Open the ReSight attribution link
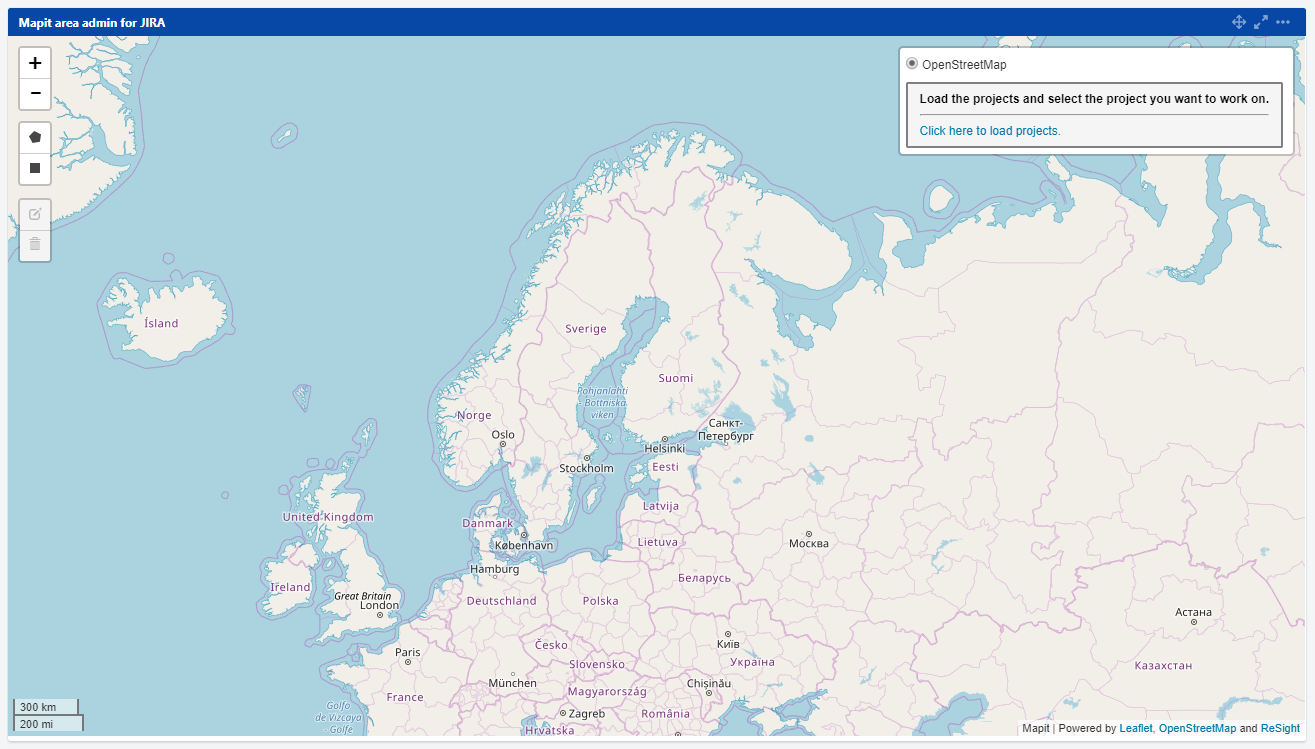 coord(1280,728)
